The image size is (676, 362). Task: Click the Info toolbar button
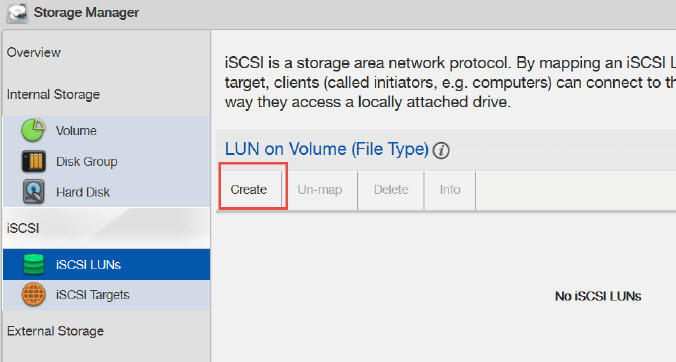click(x=450, y=190)
